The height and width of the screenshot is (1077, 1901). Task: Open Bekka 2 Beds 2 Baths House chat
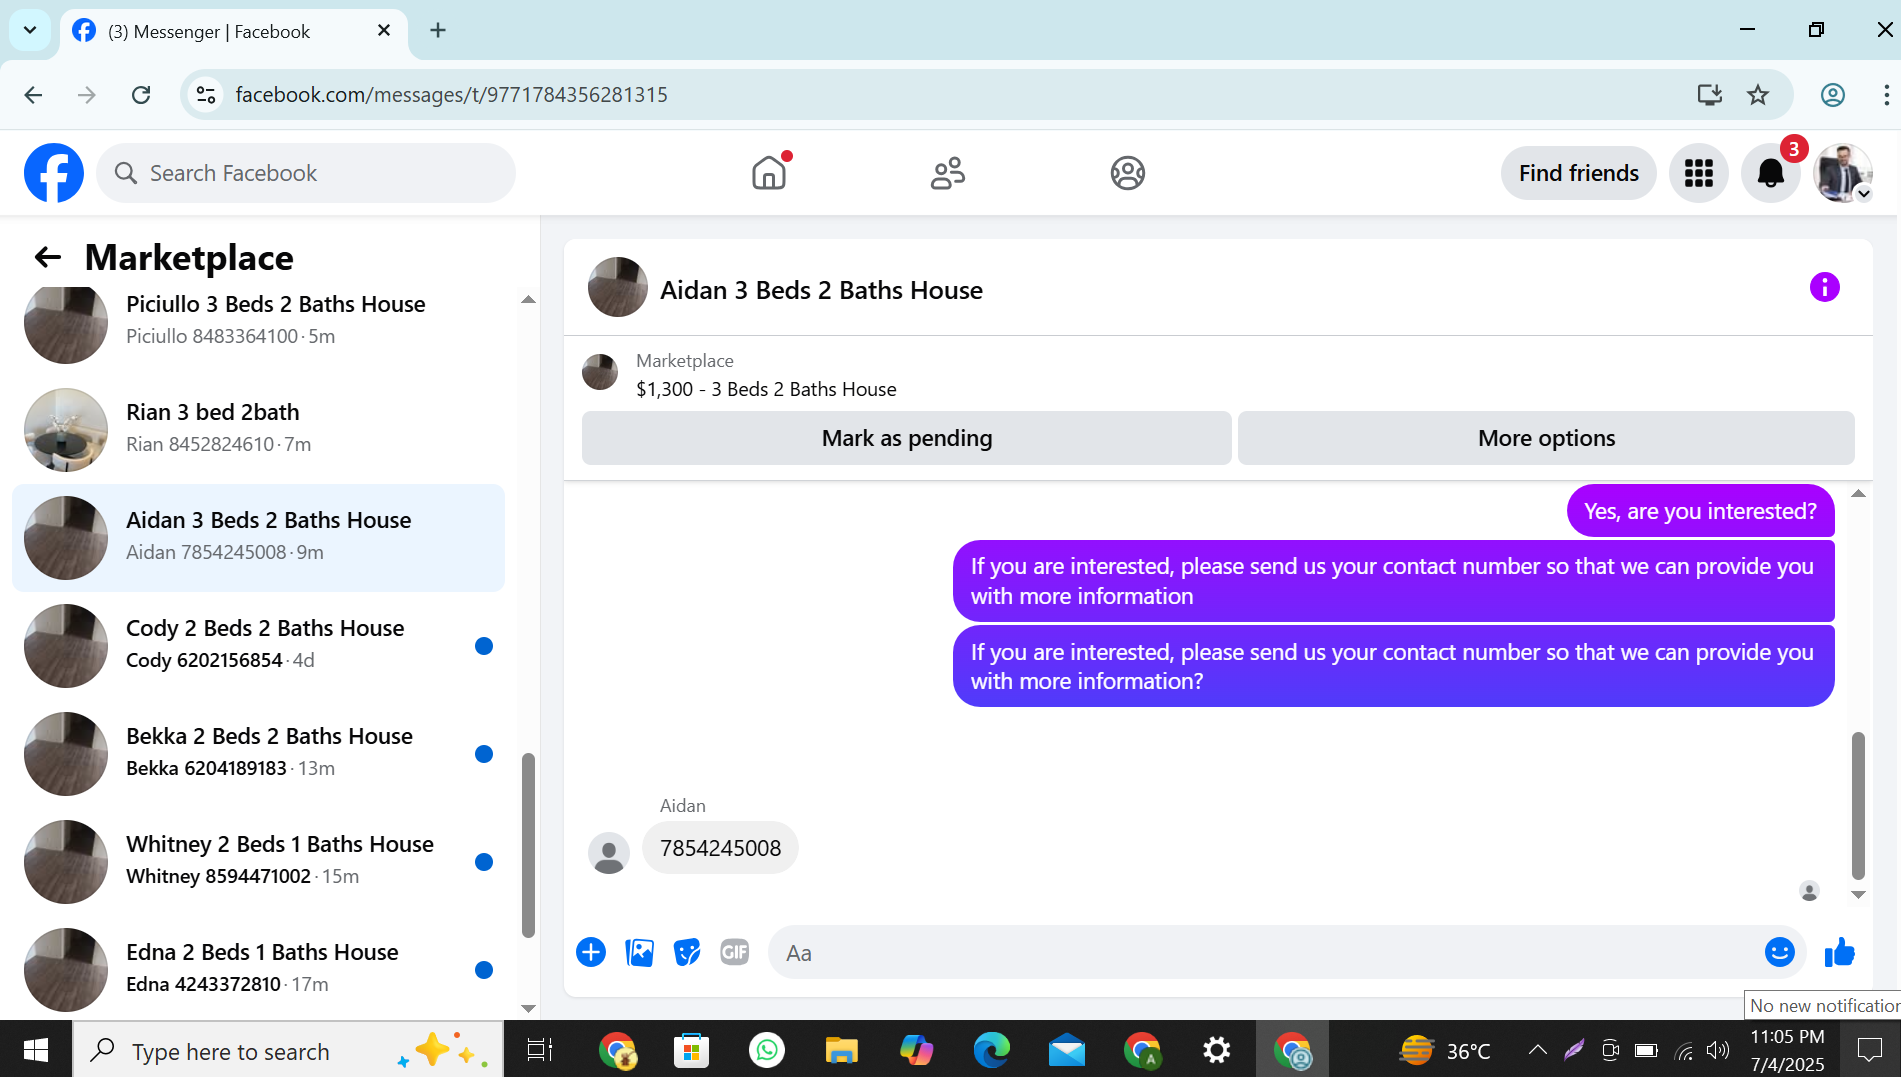(258, 753)
